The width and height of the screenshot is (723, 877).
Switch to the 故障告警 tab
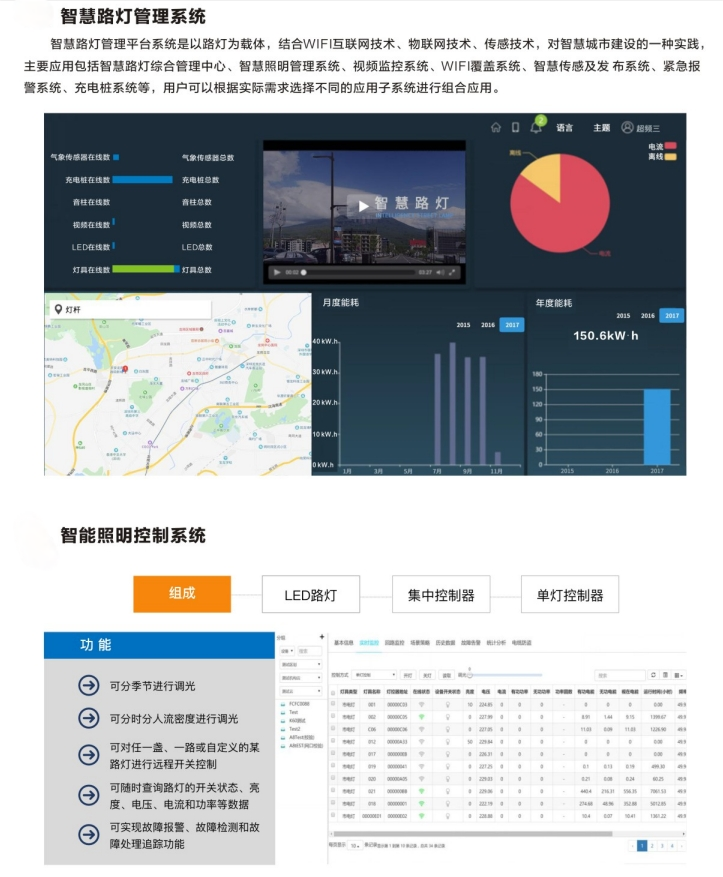click(471, 643)
